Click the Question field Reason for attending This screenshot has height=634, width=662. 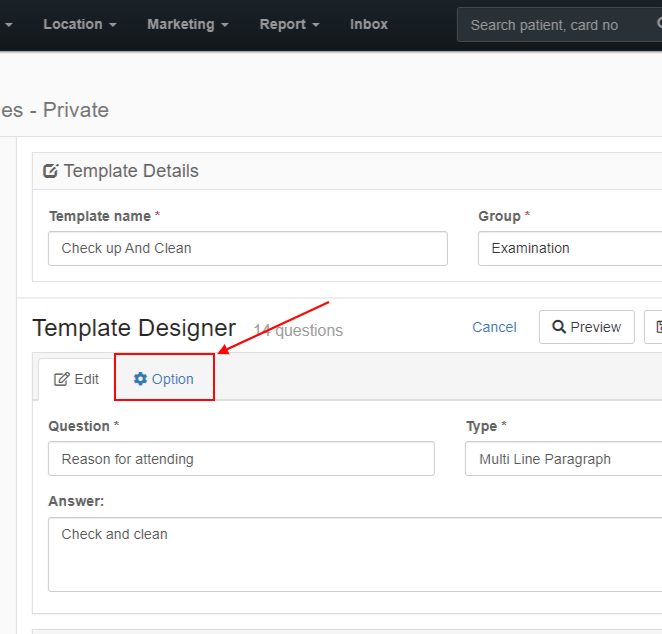coord(241,459)
